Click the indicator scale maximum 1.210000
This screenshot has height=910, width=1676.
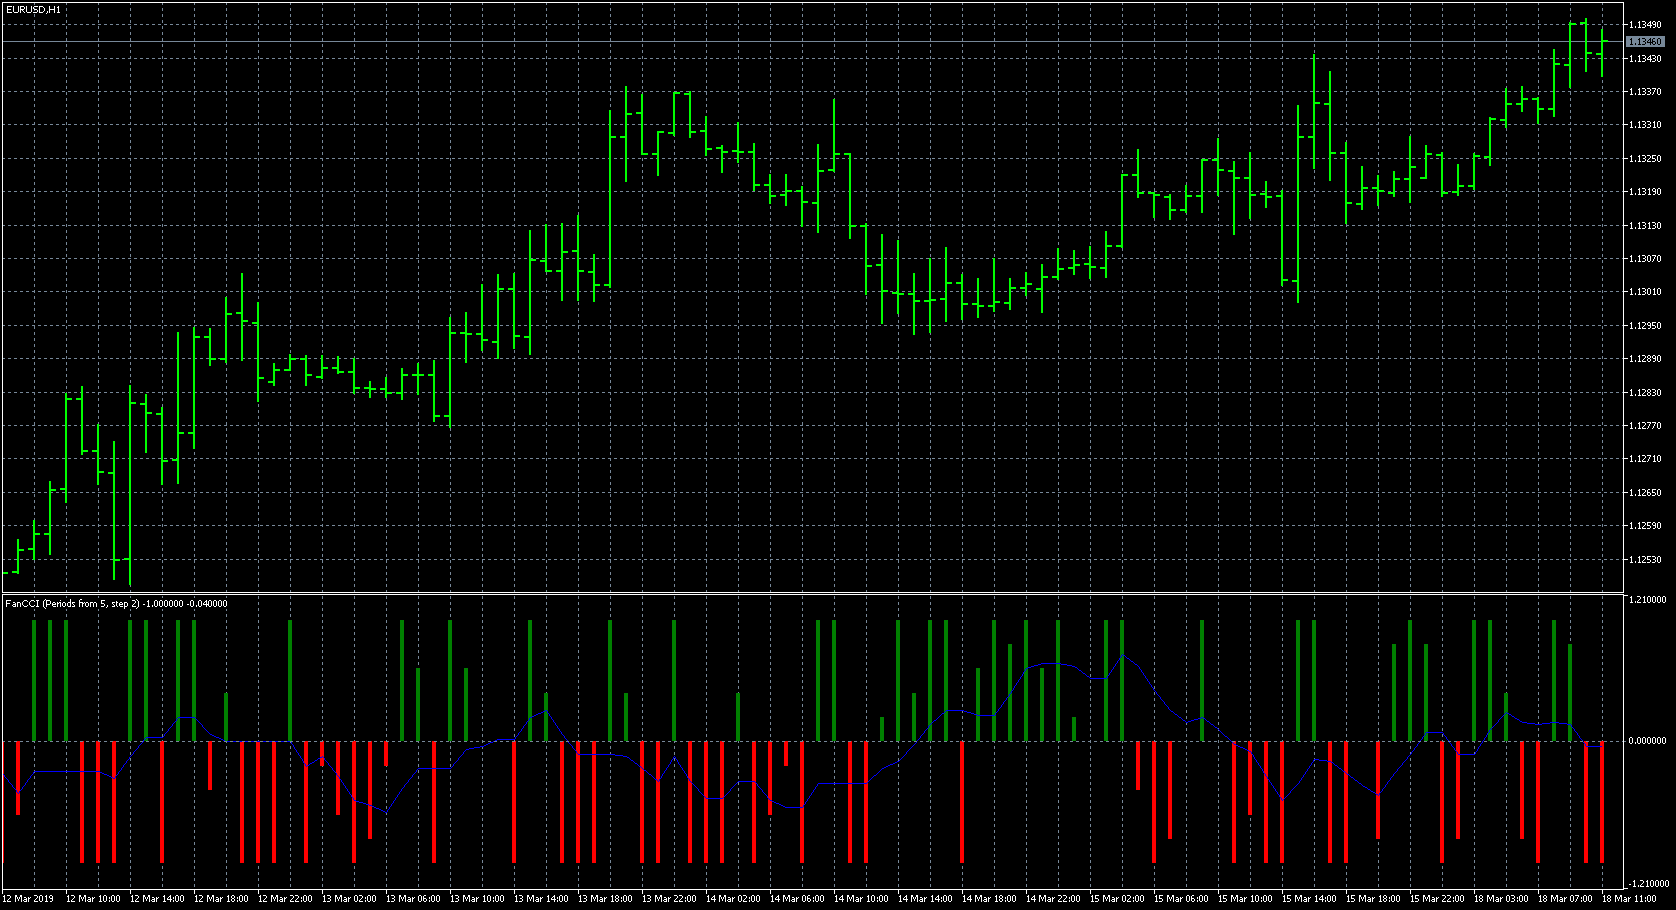coord(1647,600)
